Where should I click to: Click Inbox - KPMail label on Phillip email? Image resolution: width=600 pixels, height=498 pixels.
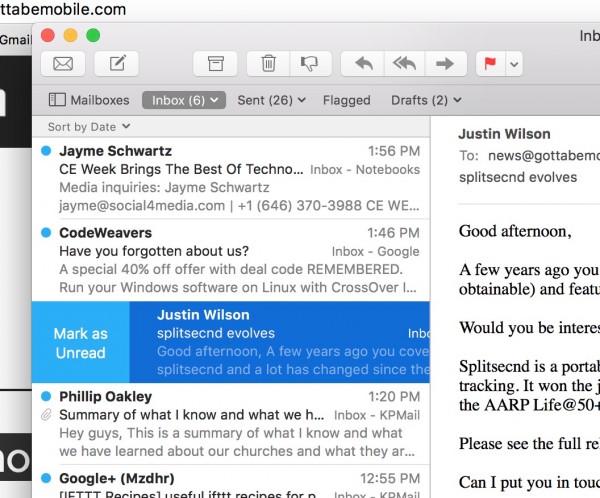(377, 415)
